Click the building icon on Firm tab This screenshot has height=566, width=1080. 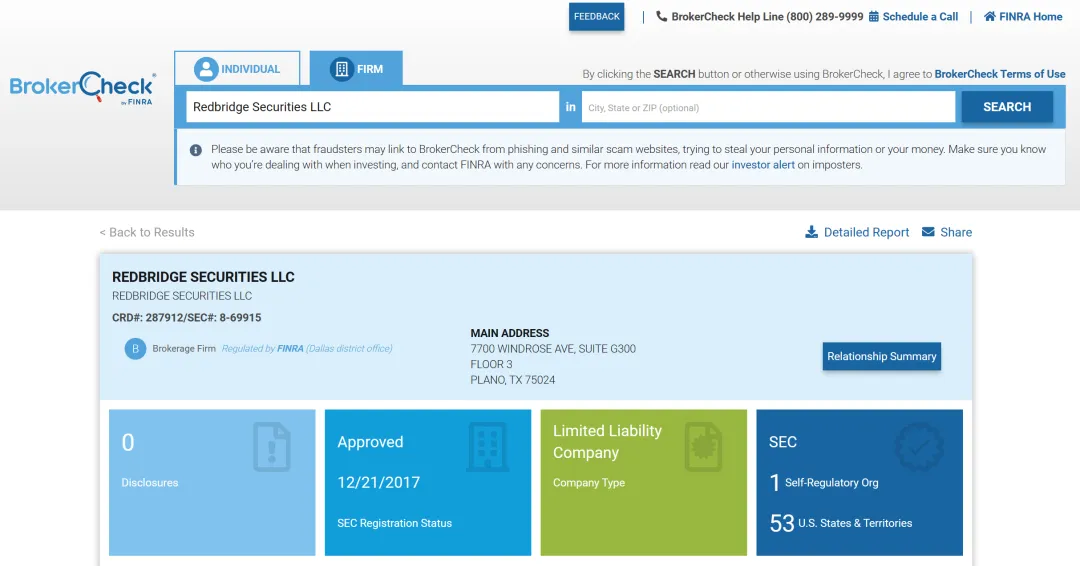tap(342, 69)
